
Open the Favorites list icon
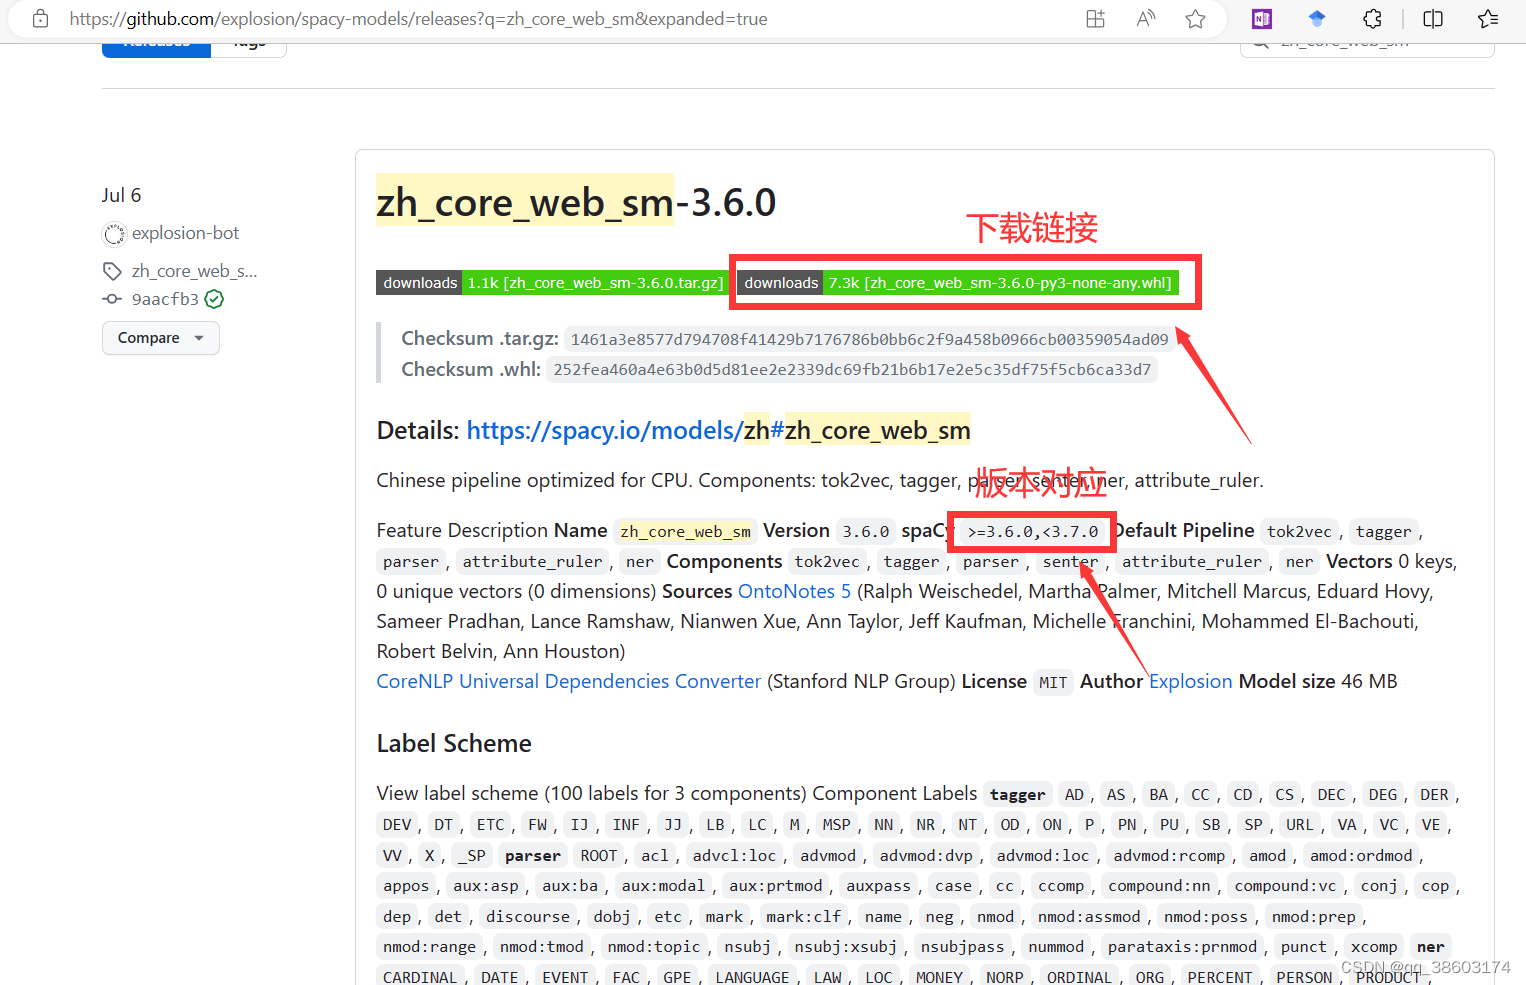(x=1488, y=19)
